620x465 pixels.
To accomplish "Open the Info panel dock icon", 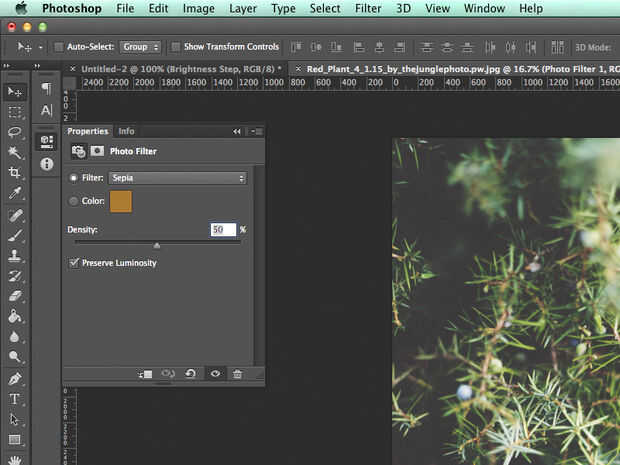I will [46, 164].
